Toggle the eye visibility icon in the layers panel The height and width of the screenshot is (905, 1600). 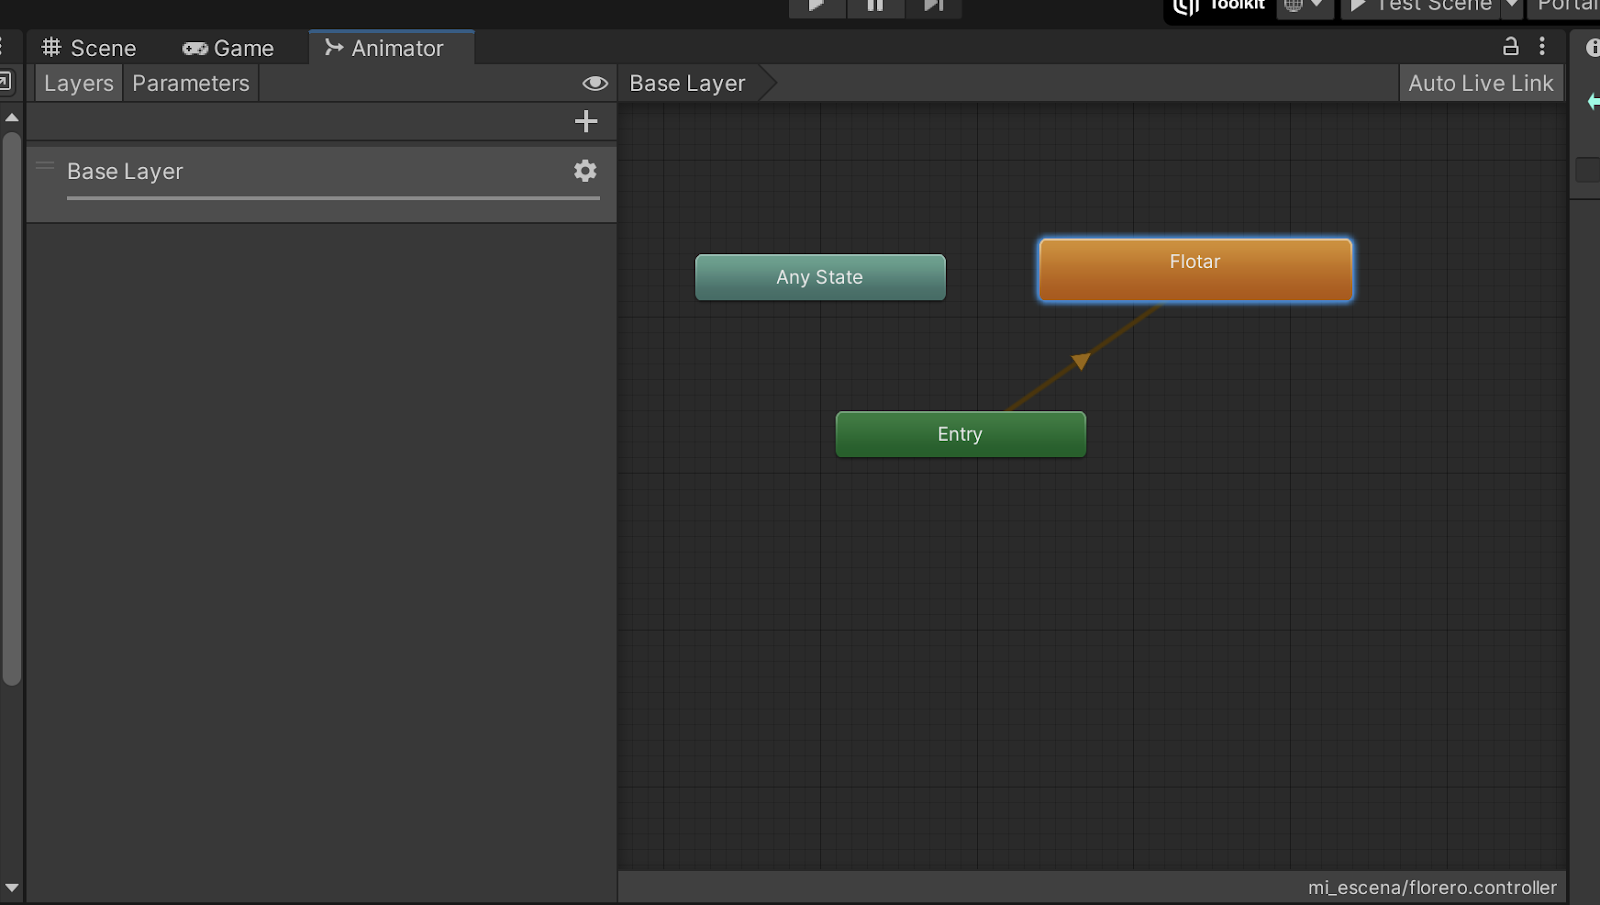(x=595, y=84)
